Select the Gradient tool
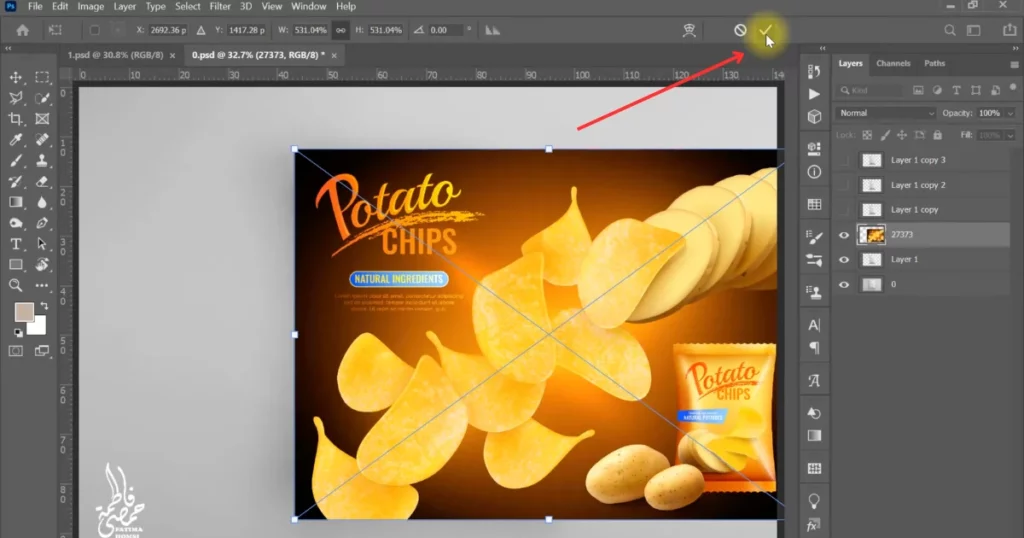The width and height of the screenshot is (1024, 538). (x=16, y=202)
